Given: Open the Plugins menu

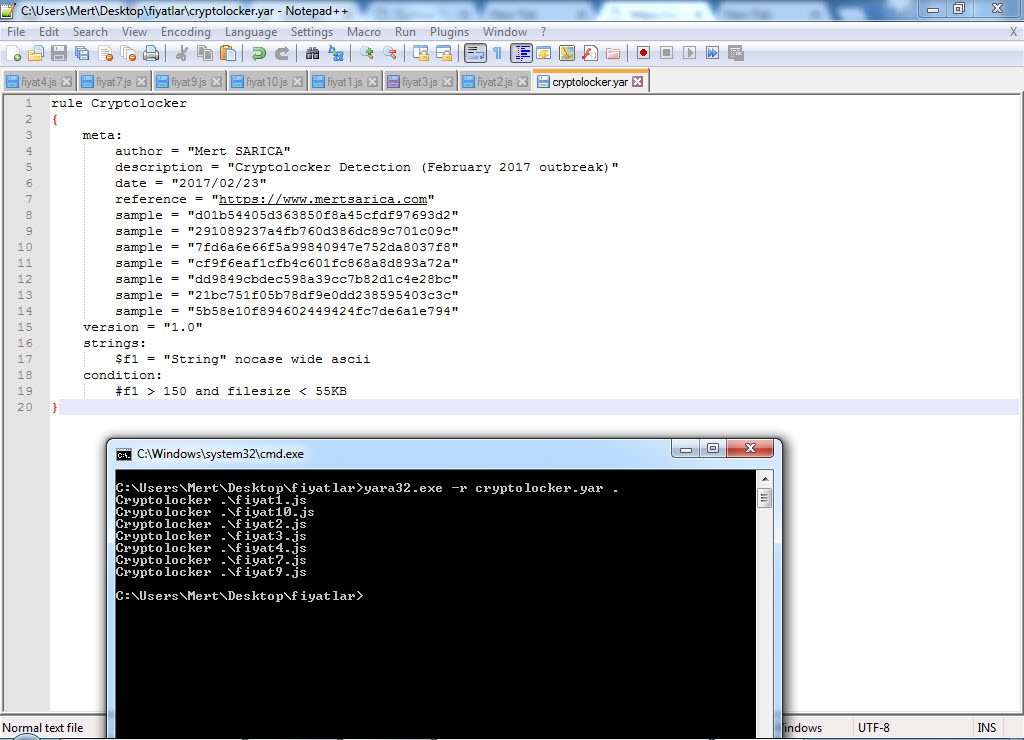Looking at the screenshot, I should coord(449,32).
